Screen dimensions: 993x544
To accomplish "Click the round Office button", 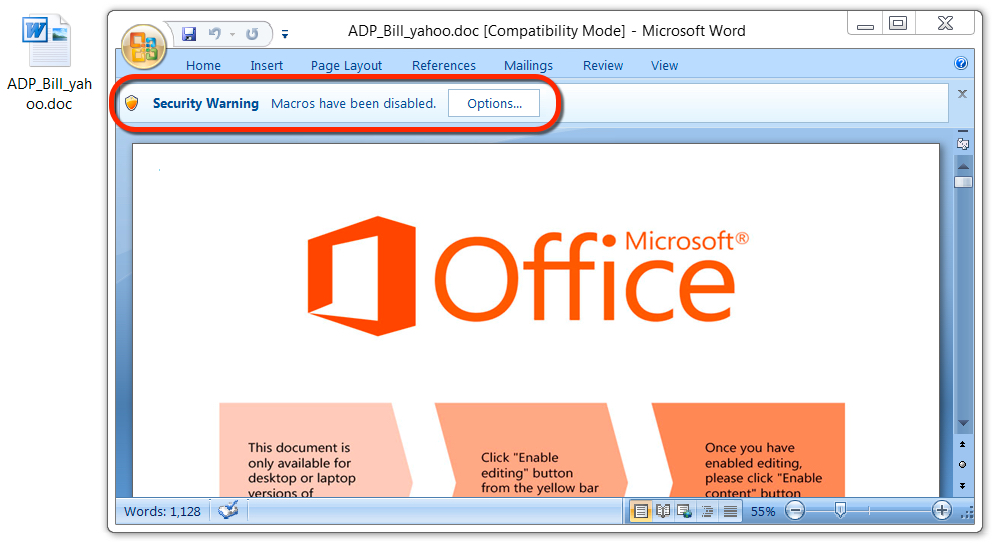I will click(144, 46).
